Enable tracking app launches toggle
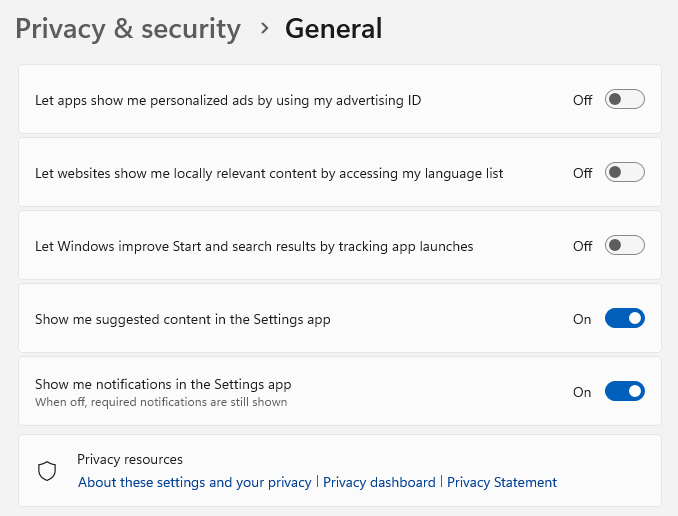The height and width of the screenshot is (516, 678). pyautogui.click(x=624, y=246)
